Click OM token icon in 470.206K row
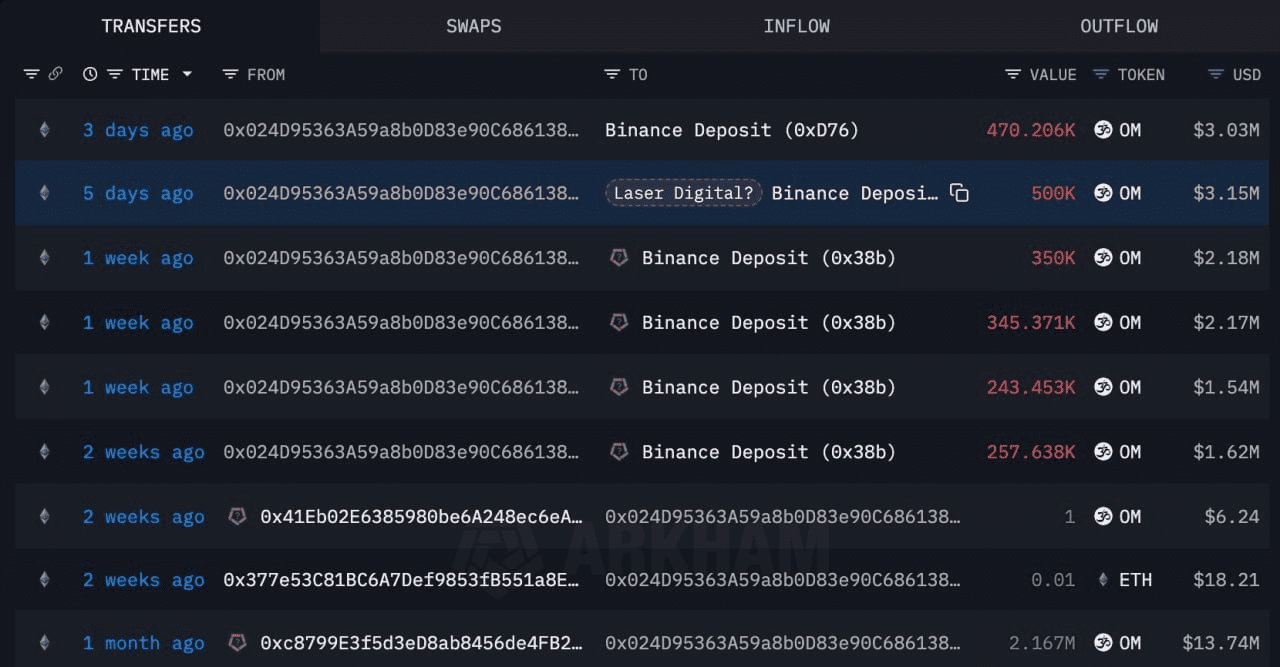This screenshot has width=1280, height=667. [1103, 130]
